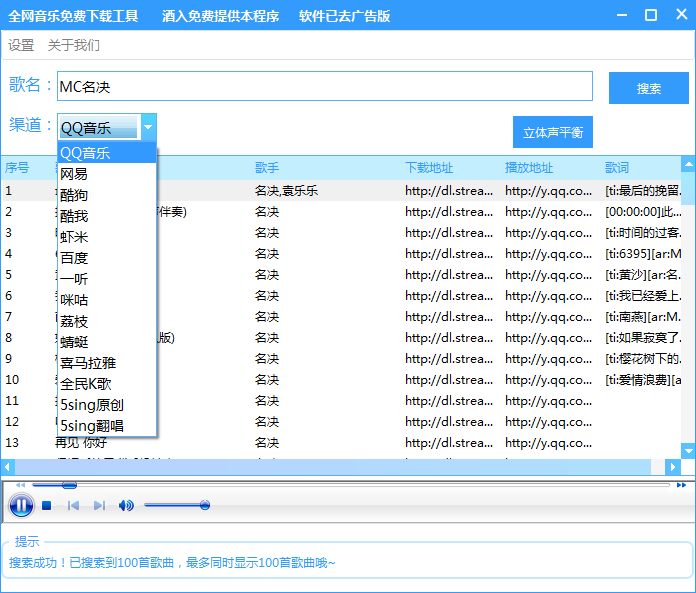Focus the 歌名 search input field

pyautogui.click(x=325, y=86)
